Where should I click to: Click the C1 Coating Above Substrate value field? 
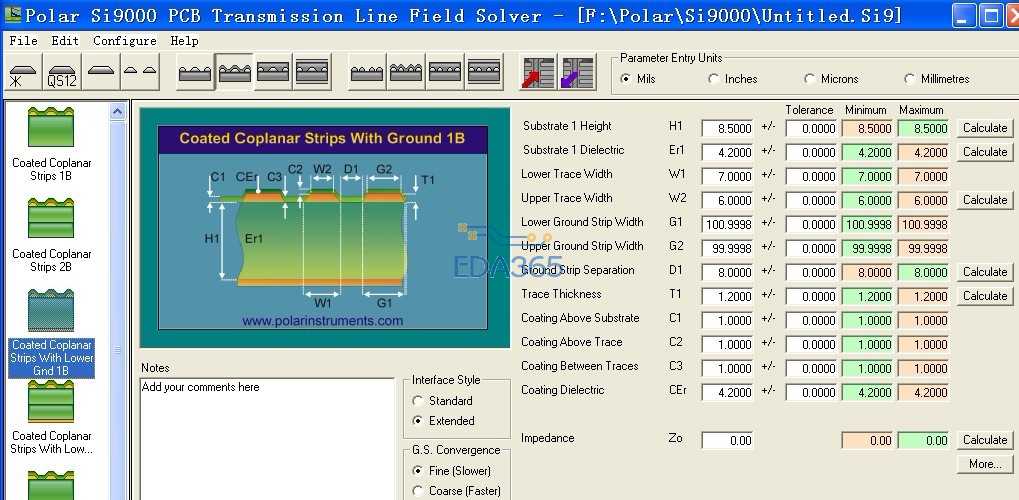pyautogui.click(x=727, y=321)
